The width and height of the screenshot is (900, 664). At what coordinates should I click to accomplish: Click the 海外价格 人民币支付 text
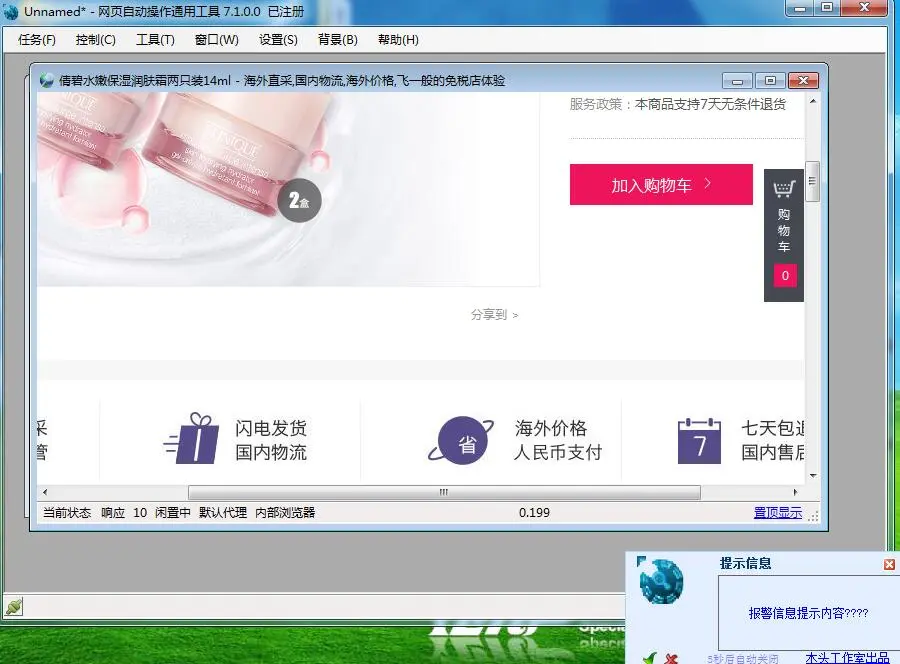(x=558, y=440)
